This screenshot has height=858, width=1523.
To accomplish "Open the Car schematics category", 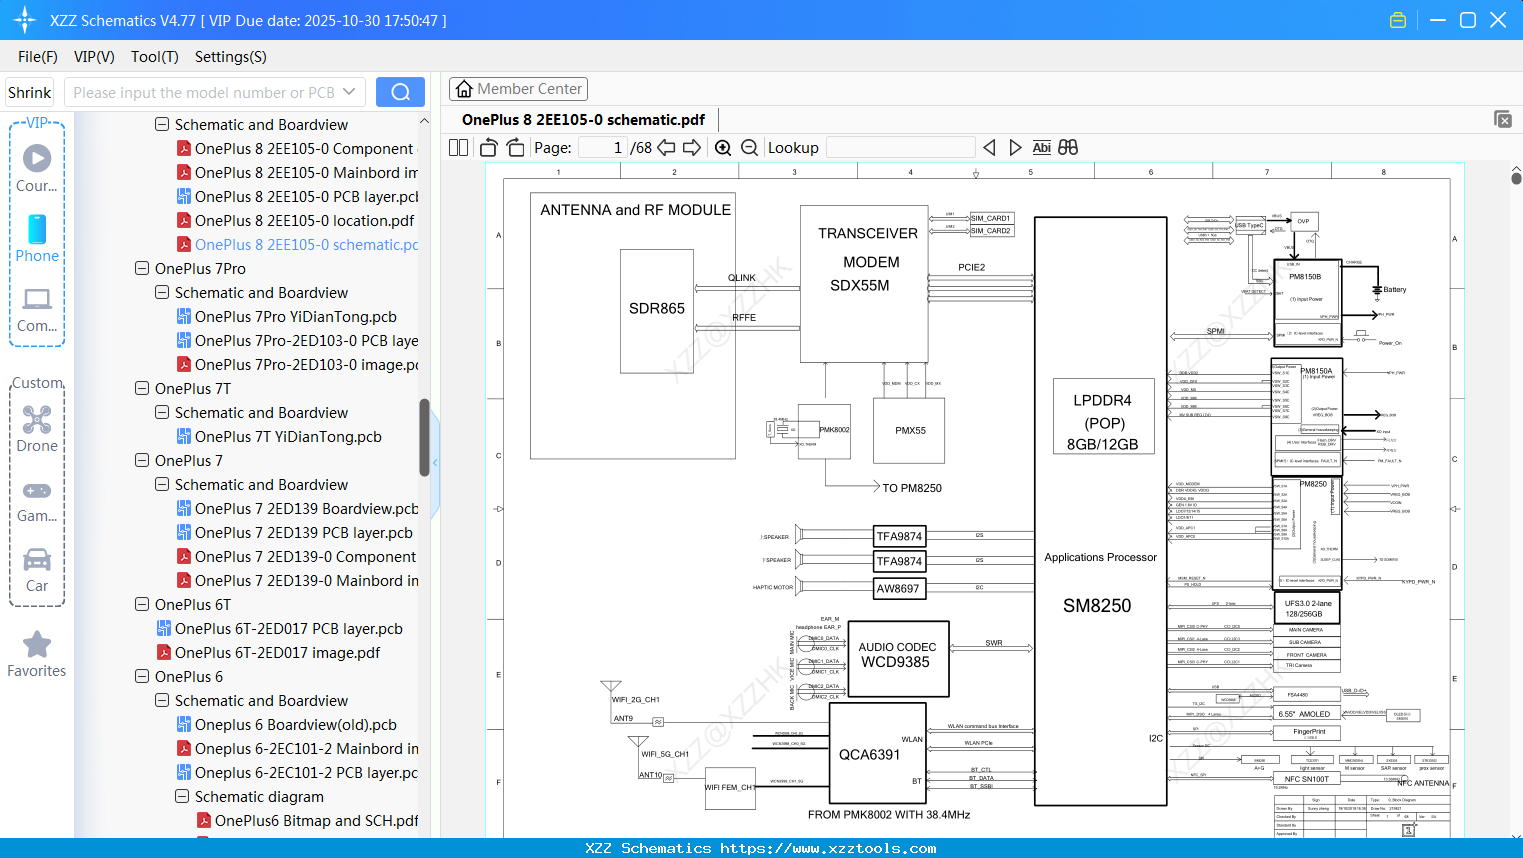I will pyautogui.click(x=37, y=568).
